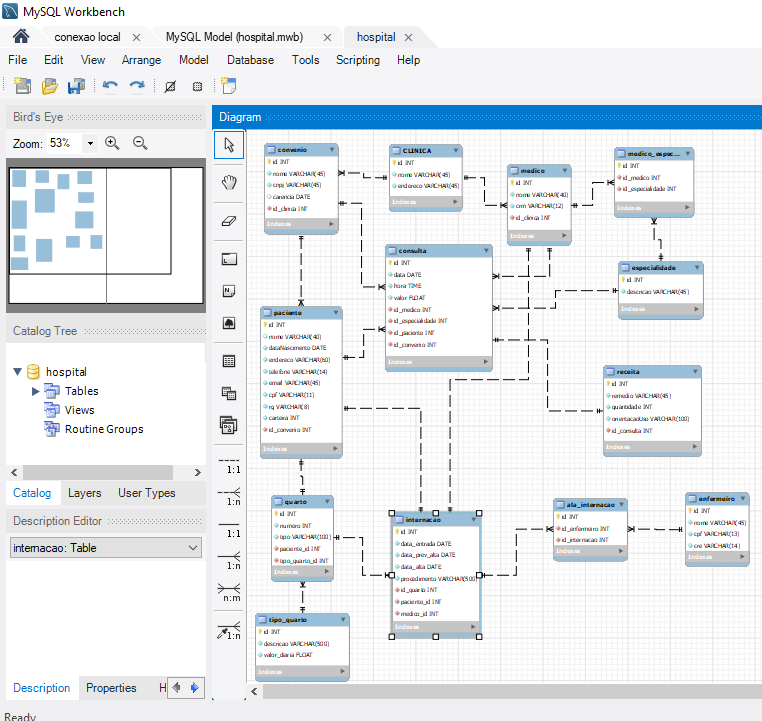Switch to the conexao local tab
Screen dimensions: 762x721
[x=87, y=37]
